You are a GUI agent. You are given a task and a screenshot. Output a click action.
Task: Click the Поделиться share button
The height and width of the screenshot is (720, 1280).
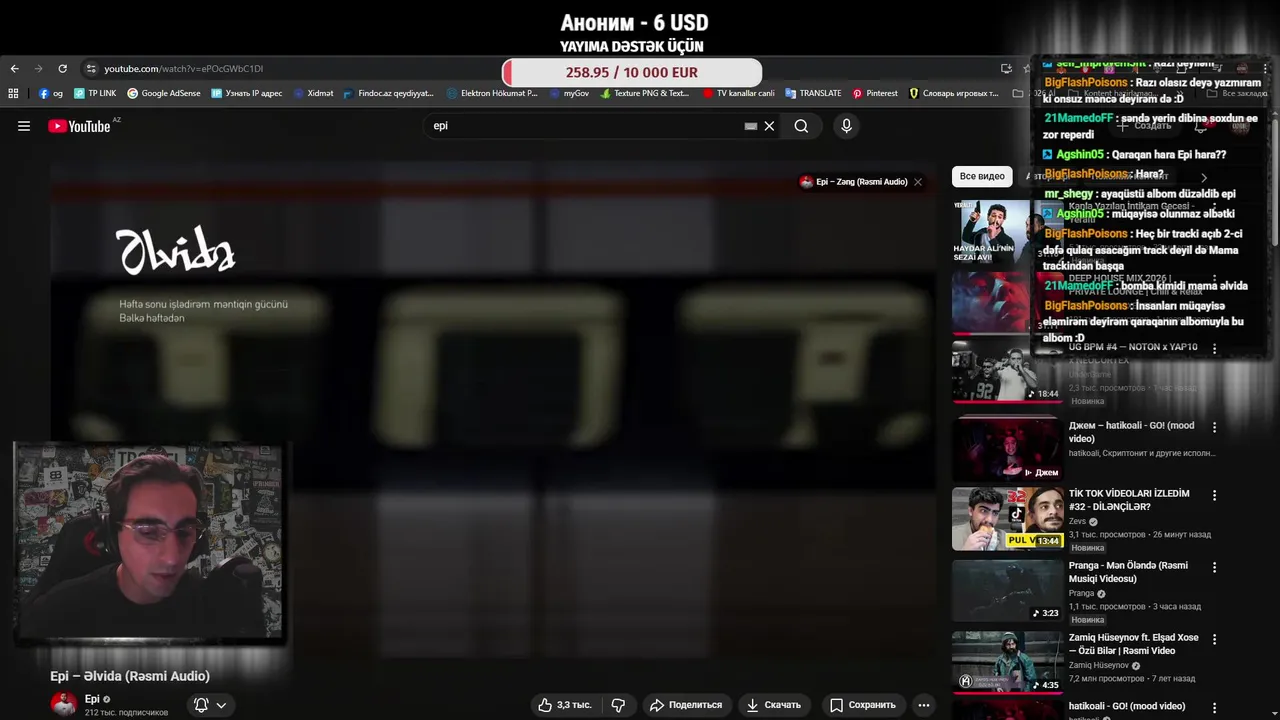pos(686,705)
